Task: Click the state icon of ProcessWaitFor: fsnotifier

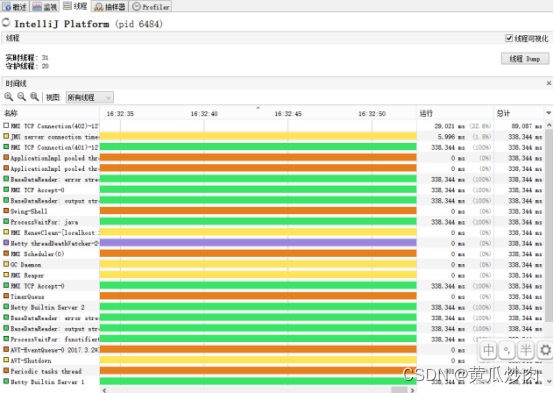Action: (6, 339)
